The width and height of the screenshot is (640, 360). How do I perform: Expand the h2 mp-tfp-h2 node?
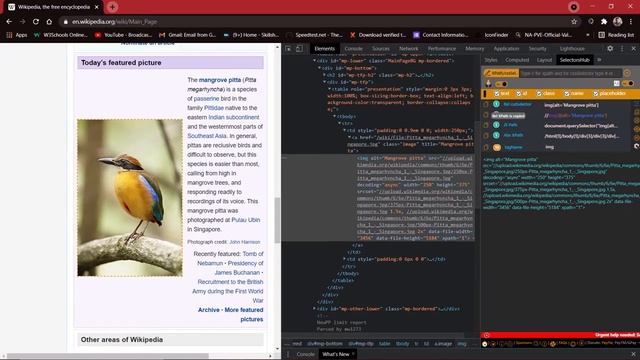click(324, 75)
